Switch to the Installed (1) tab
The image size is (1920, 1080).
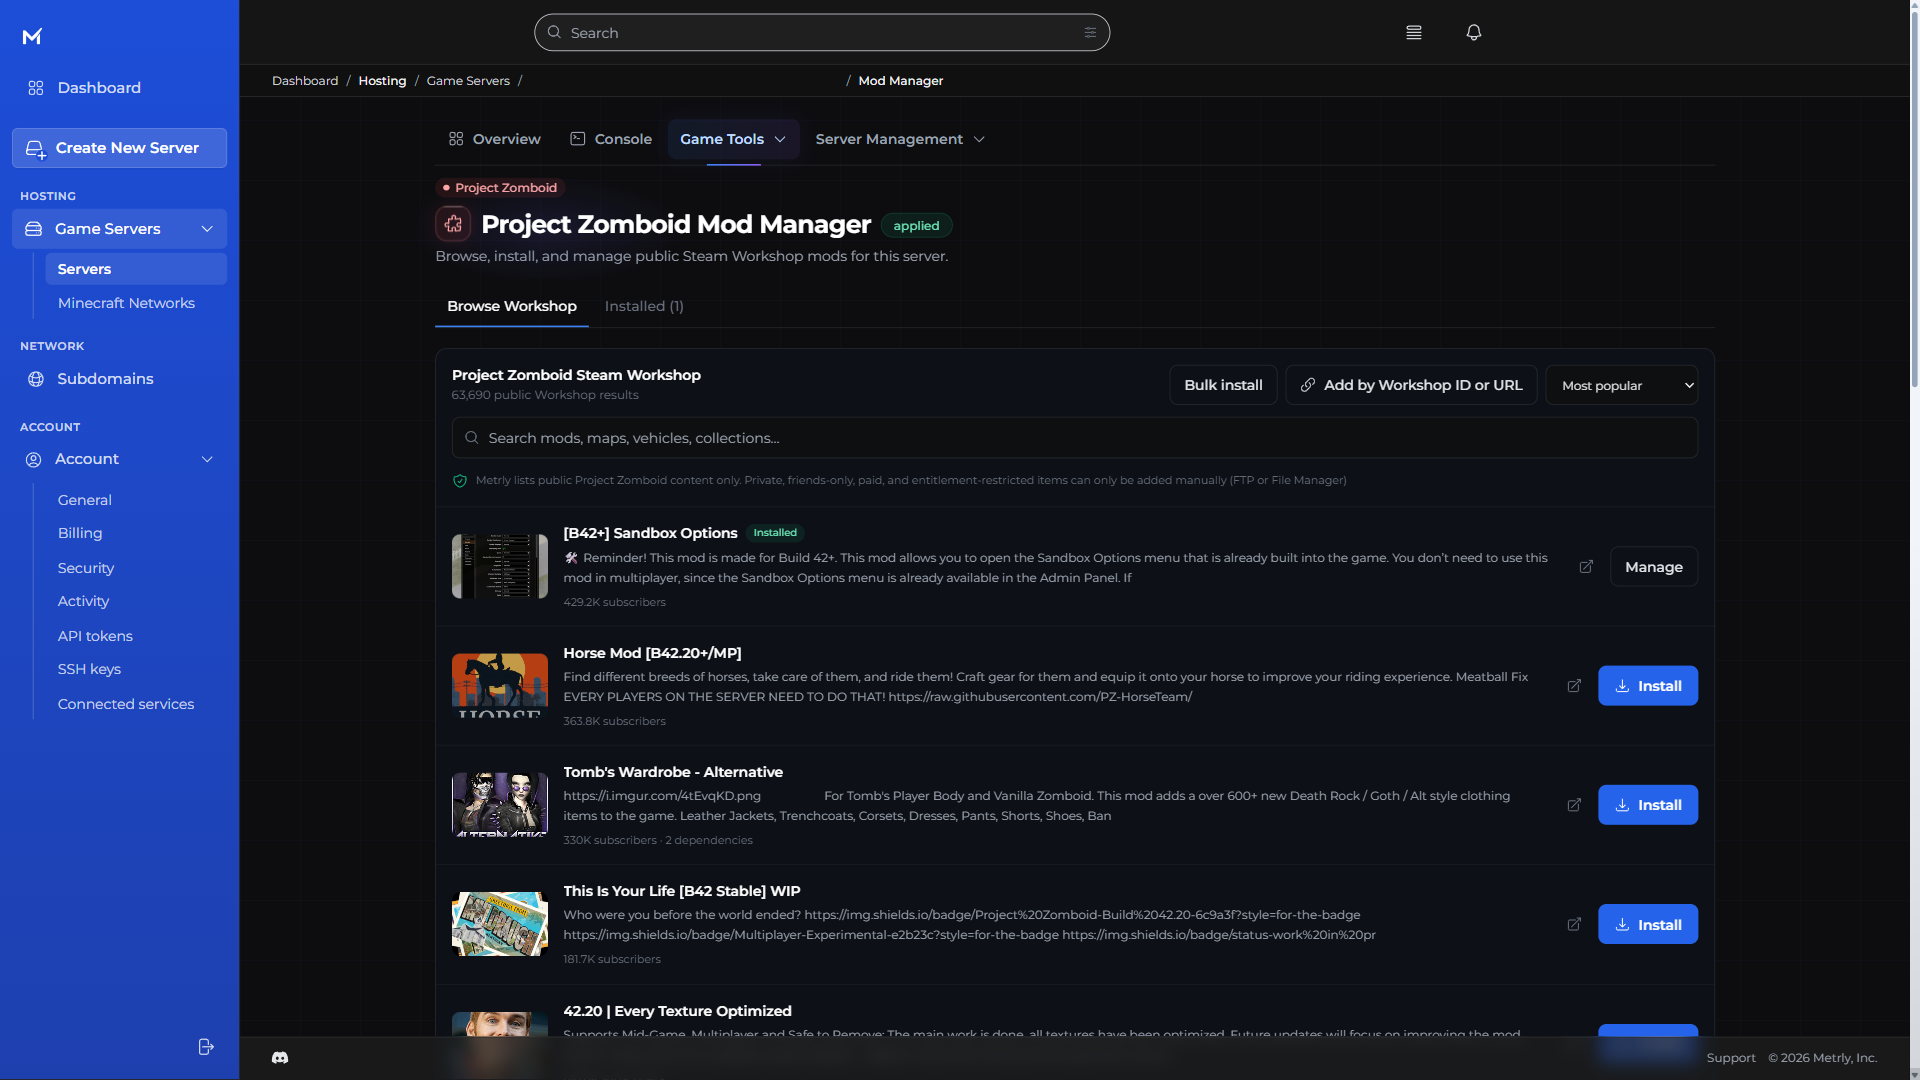[644, 306]
